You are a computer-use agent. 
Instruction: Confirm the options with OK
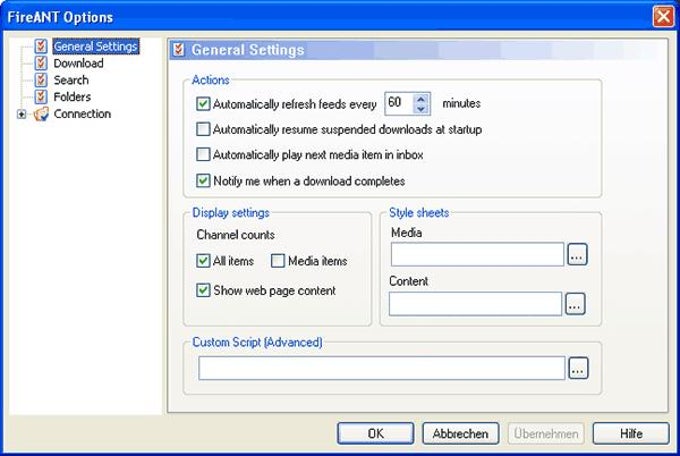[x=376, y=433]
